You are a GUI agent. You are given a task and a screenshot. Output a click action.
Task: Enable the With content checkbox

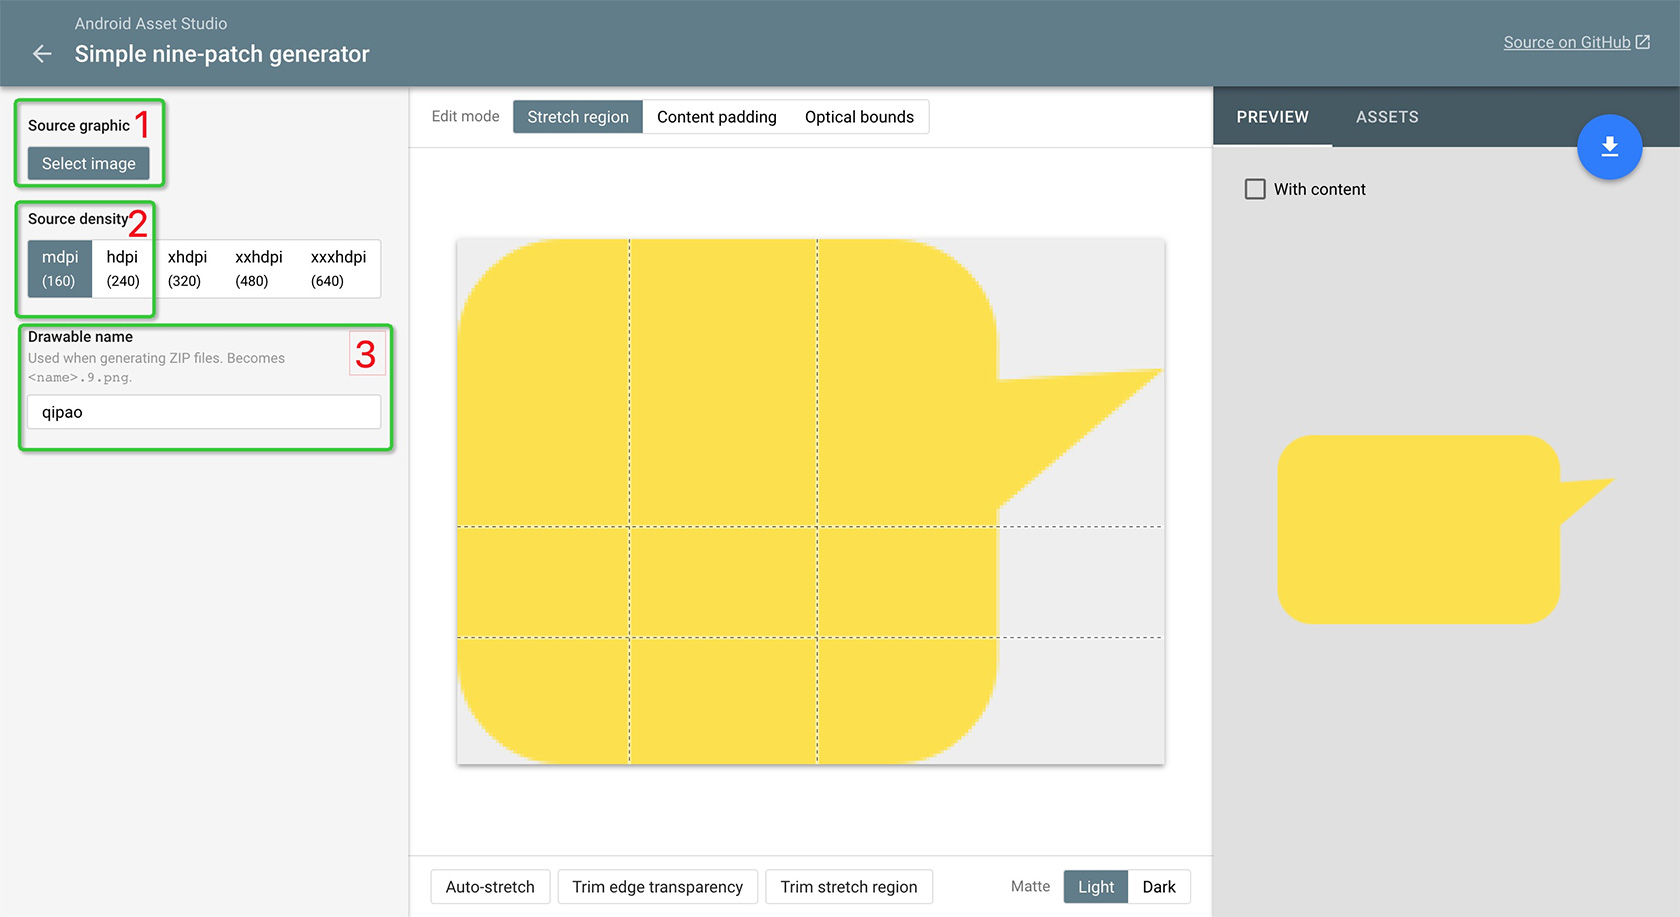coord(1255,189)
